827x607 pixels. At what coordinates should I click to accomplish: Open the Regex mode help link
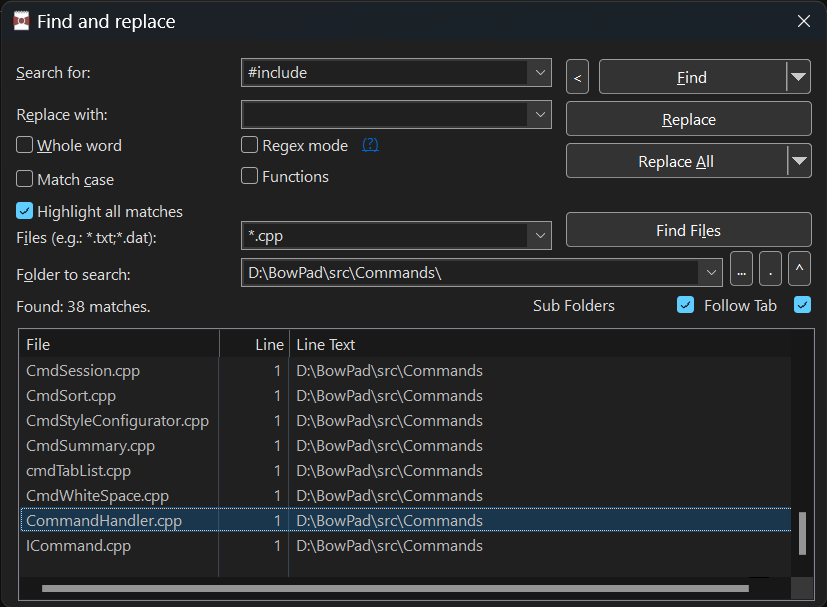pyautogui.click(x=369, y=145)
